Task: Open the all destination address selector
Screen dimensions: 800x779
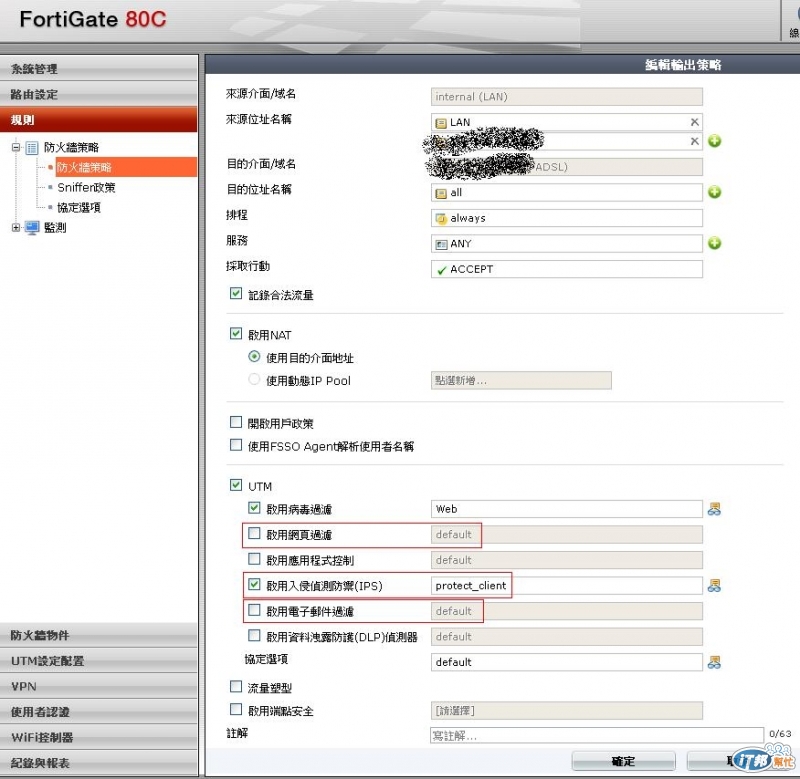Action: pos(566,192)
